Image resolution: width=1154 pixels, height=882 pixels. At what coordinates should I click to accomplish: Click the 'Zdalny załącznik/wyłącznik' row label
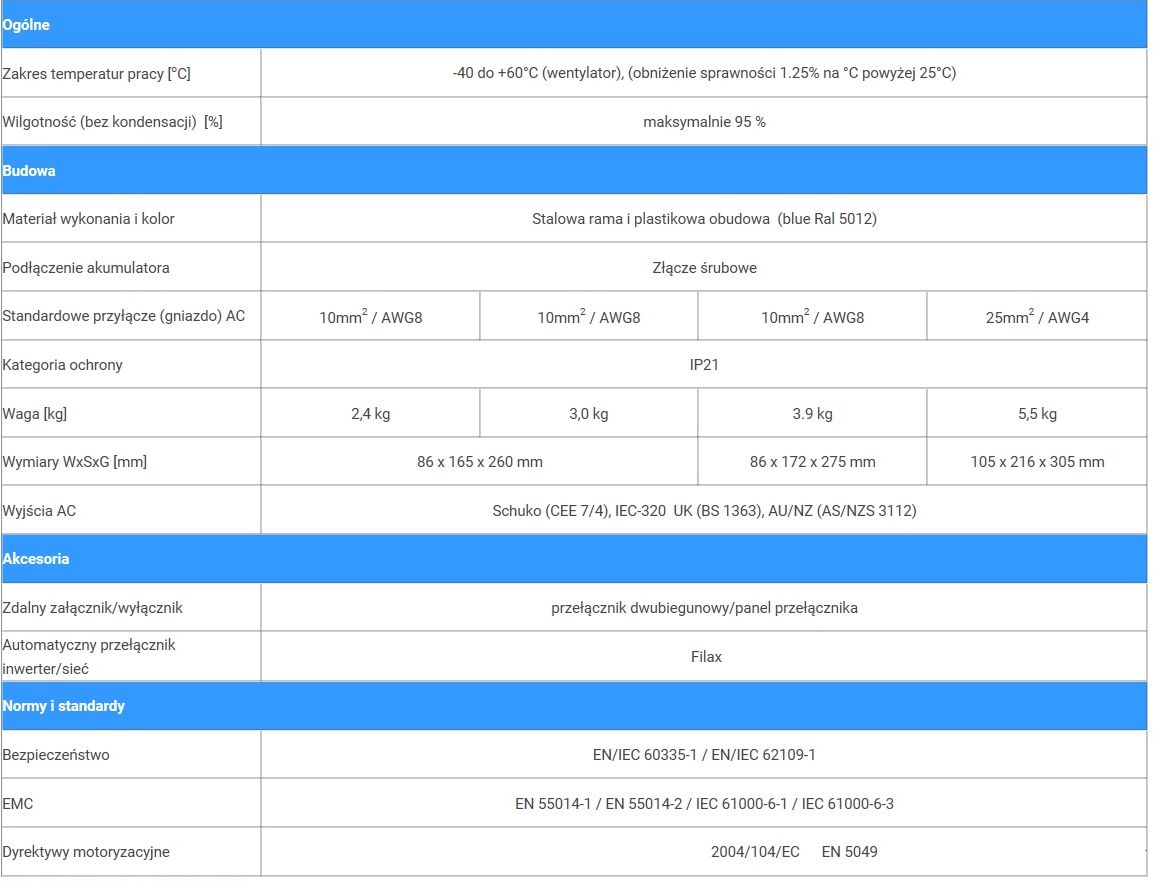93,608
